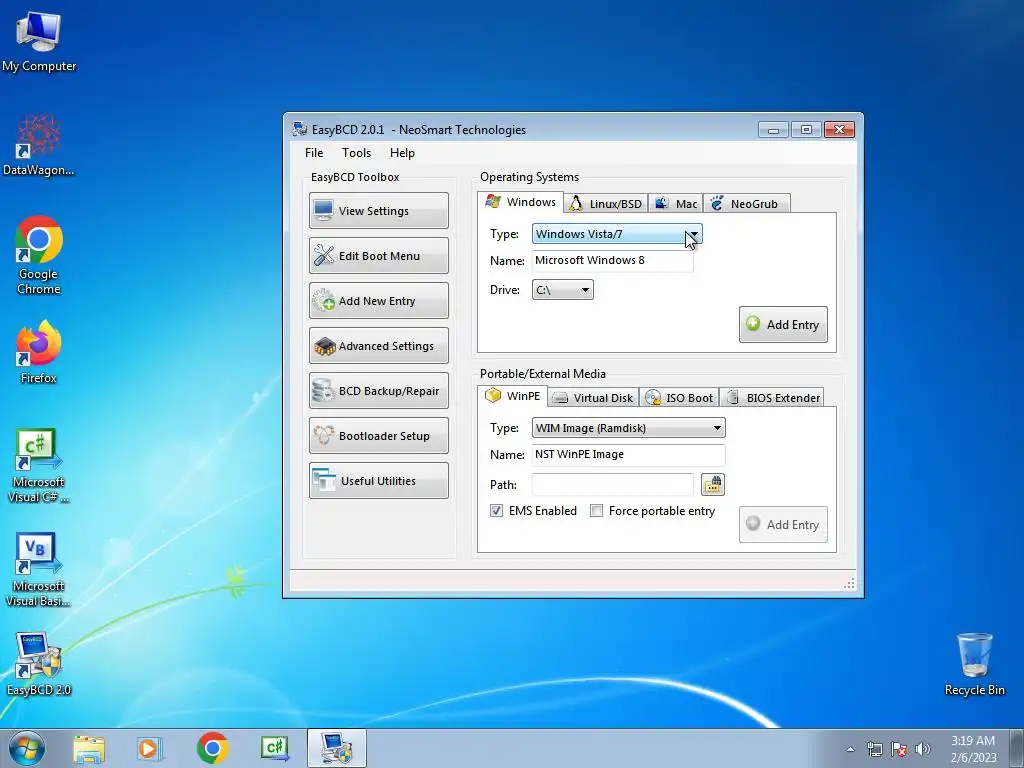Click the EasyBCD 2.0 desktop shortcut
The width and height of the screenshot is (1024, 768).
coord(39,664)
